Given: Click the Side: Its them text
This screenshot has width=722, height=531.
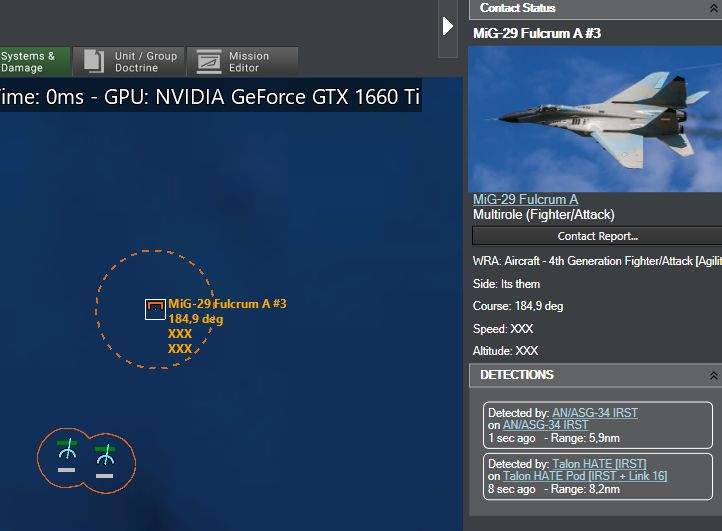Looking at the screenshot, I should (x=506, y=284).
